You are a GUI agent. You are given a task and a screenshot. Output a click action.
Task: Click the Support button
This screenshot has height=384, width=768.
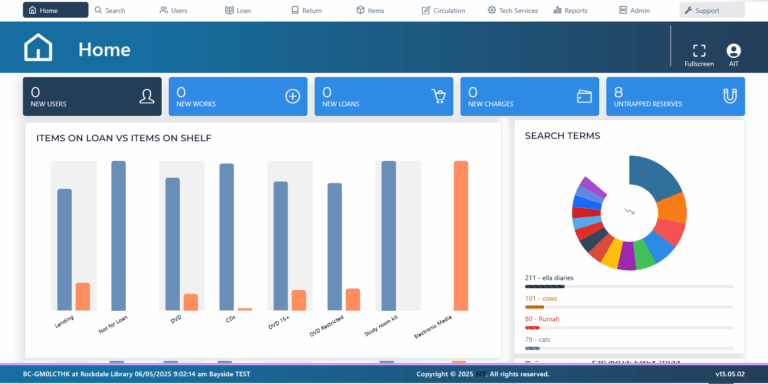click(712, 10)
